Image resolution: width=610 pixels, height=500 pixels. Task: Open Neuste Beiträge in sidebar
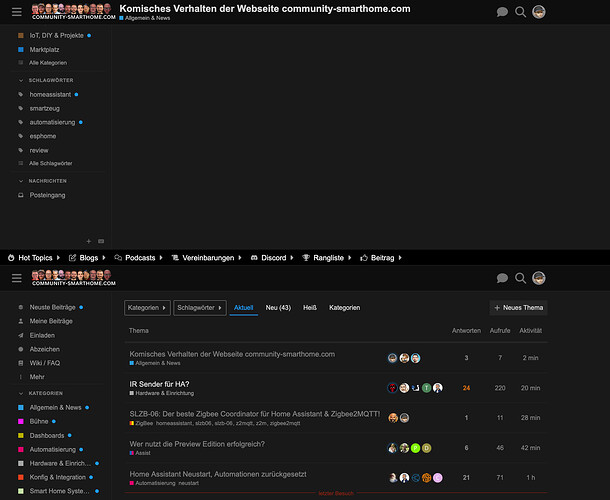pos(52,307)
